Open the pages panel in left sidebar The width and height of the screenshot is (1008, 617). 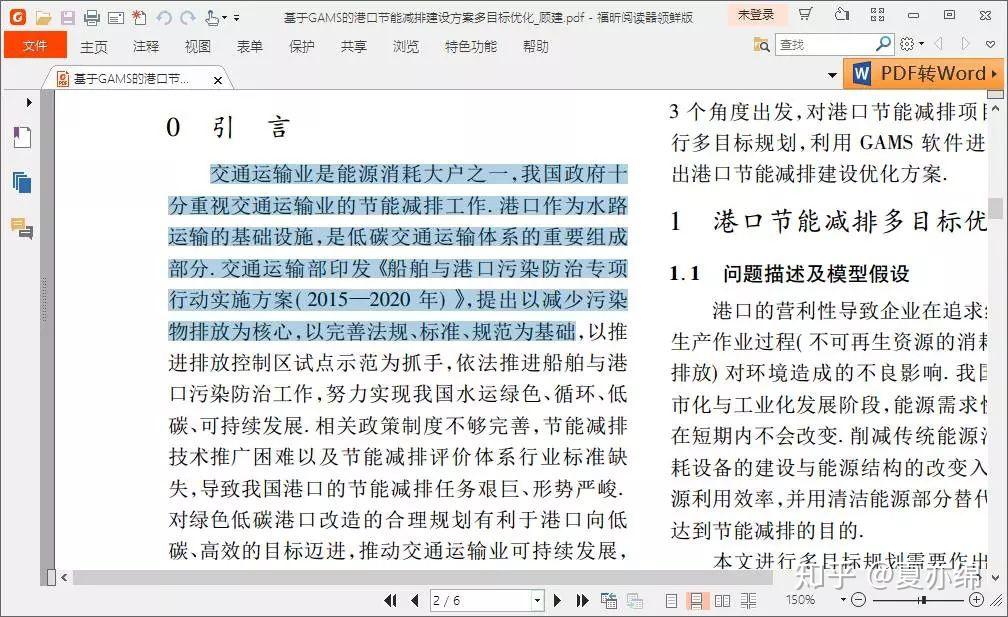click(x=22, y=183)
